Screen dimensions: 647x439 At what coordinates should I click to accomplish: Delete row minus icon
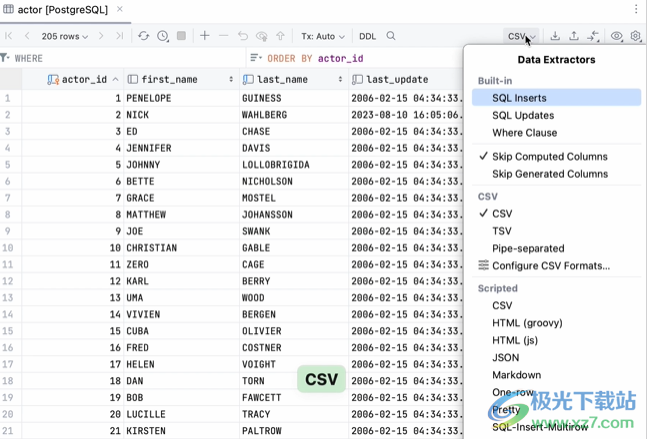point(223,36)
